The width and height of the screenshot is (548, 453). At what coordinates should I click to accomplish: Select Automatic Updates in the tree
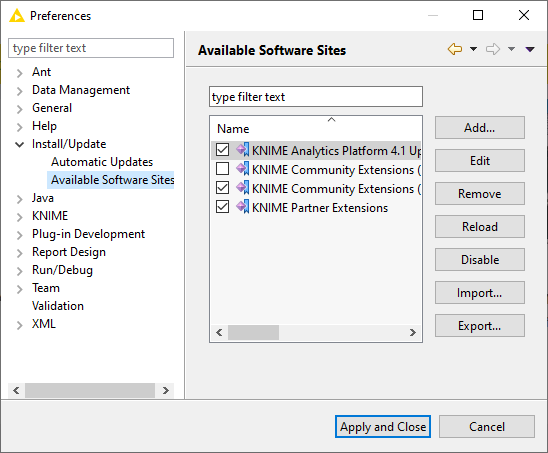click(102, 162)
